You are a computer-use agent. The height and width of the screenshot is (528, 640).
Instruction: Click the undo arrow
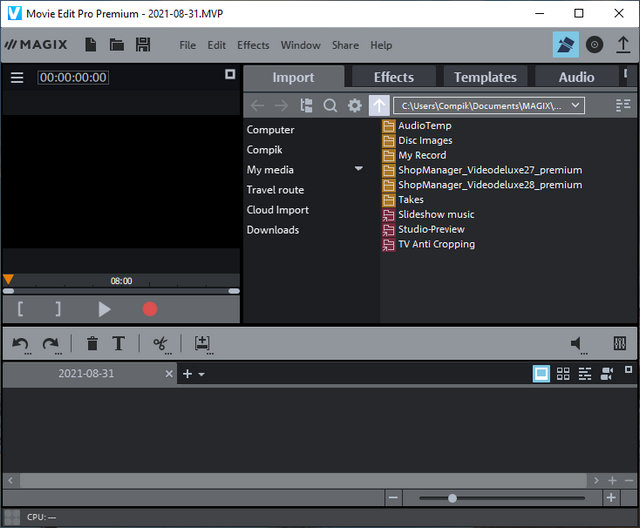point(20,344)
